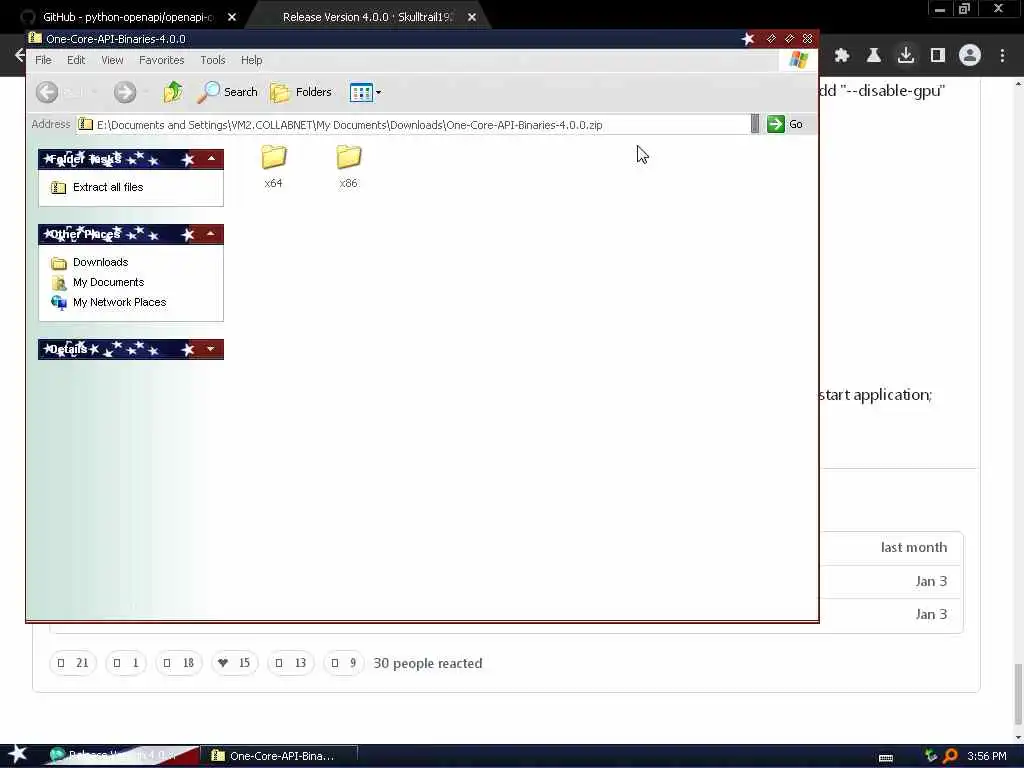The image size is (1024, 768).
Task: Go back with Explorer Back arrow
Action: (x=47, y=92)
